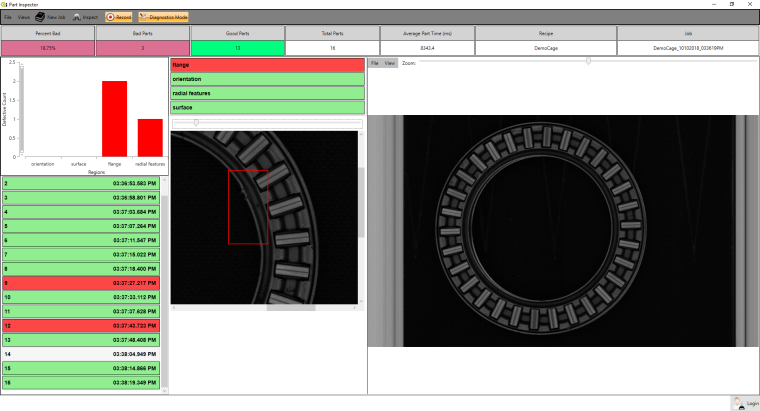The width and height of the screenshot is (760, 411).
Task: Click the Diagnostics Mode wrench icon
Action: click(145, 17)
